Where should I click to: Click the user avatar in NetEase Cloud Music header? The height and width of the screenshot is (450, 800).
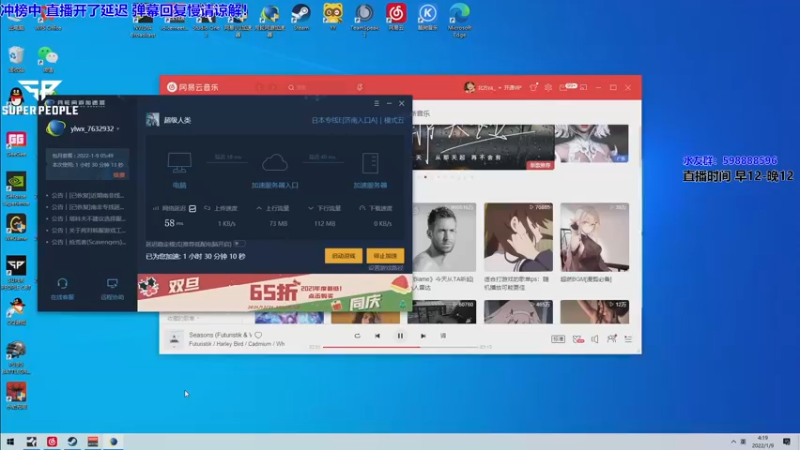pos(469,87)
